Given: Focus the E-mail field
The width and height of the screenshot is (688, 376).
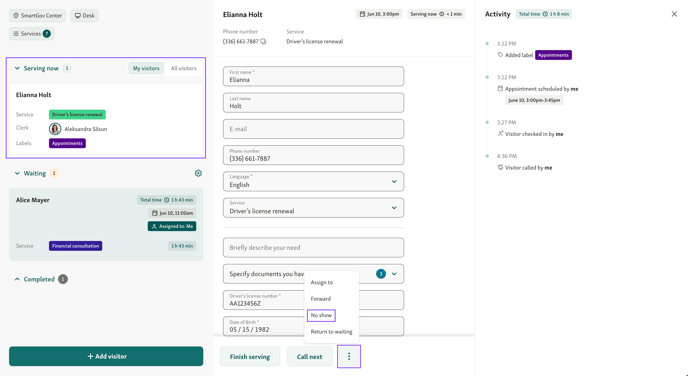Looking at the screenshot, I should click(x=313, y=129).
